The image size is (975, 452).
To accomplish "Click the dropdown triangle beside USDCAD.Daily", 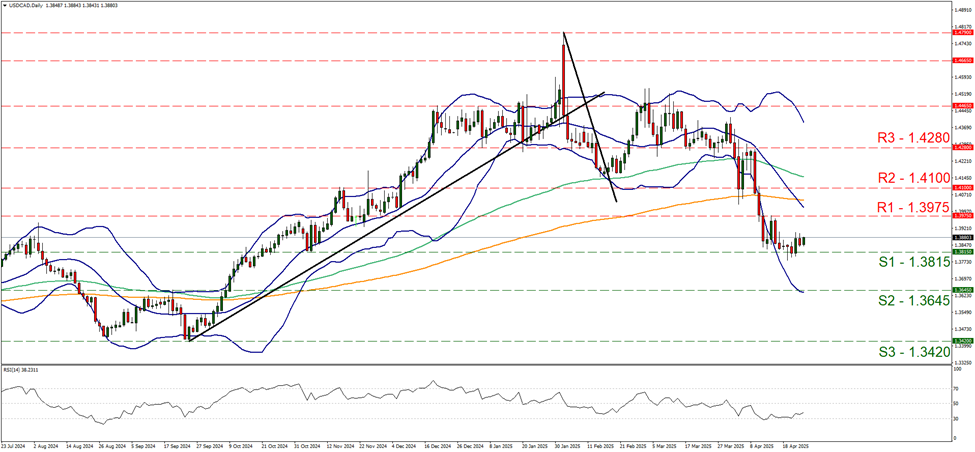I will tap(6, 6).
